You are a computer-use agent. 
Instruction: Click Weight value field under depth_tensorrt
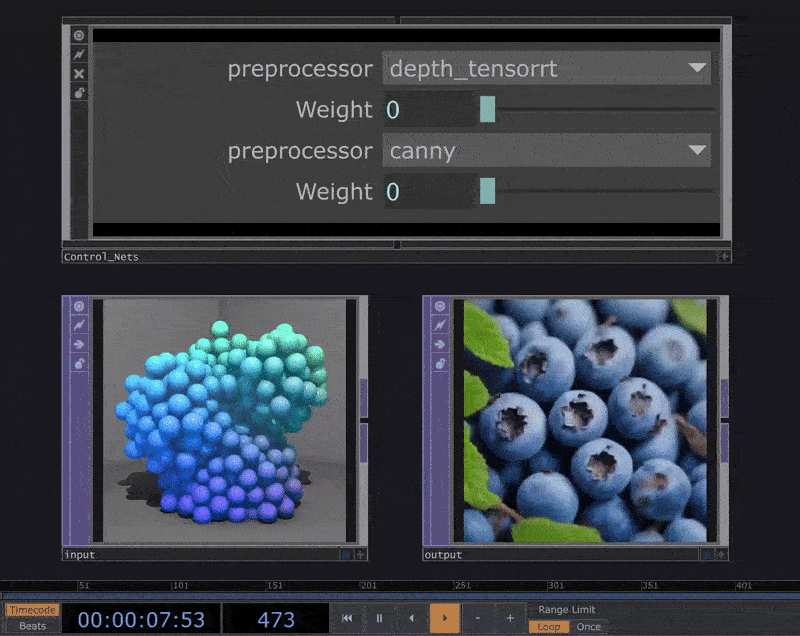click(x=430, y=109)
